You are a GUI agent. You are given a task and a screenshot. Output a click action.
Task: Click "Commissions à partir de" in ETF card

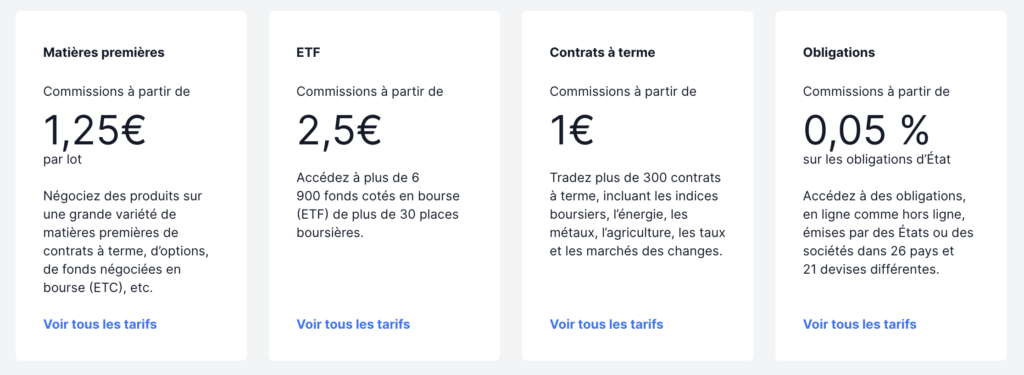coord(370,91)
